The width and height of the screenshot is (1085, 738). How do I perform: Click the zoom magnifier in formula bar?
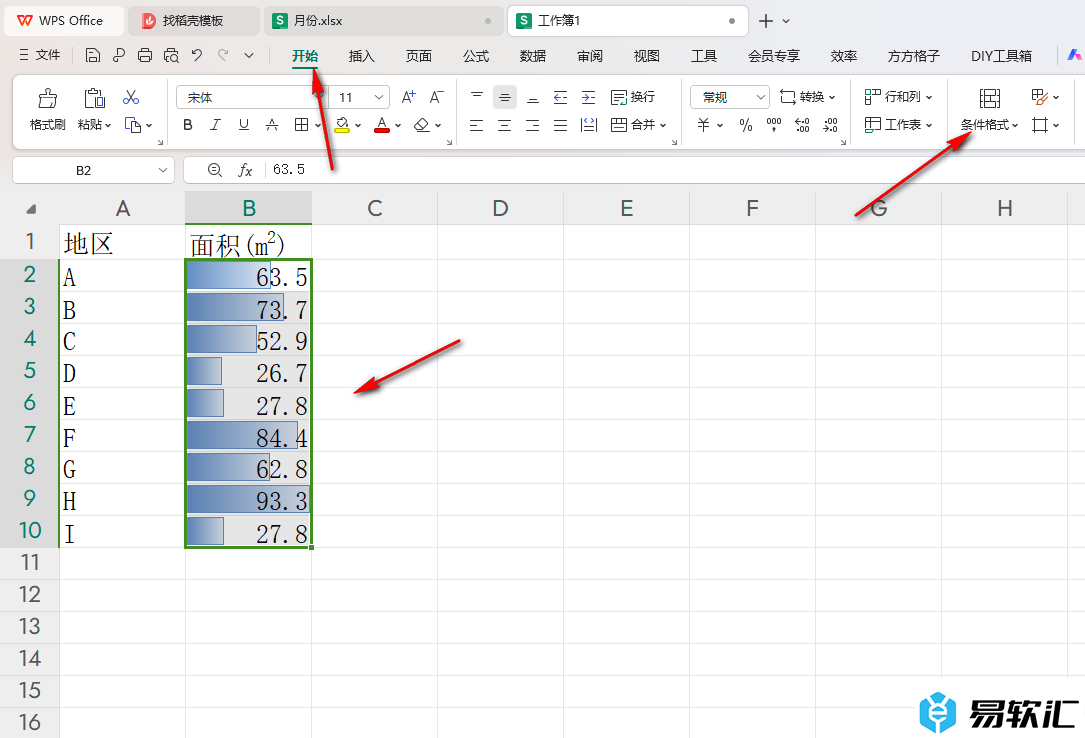click(215, 169)
